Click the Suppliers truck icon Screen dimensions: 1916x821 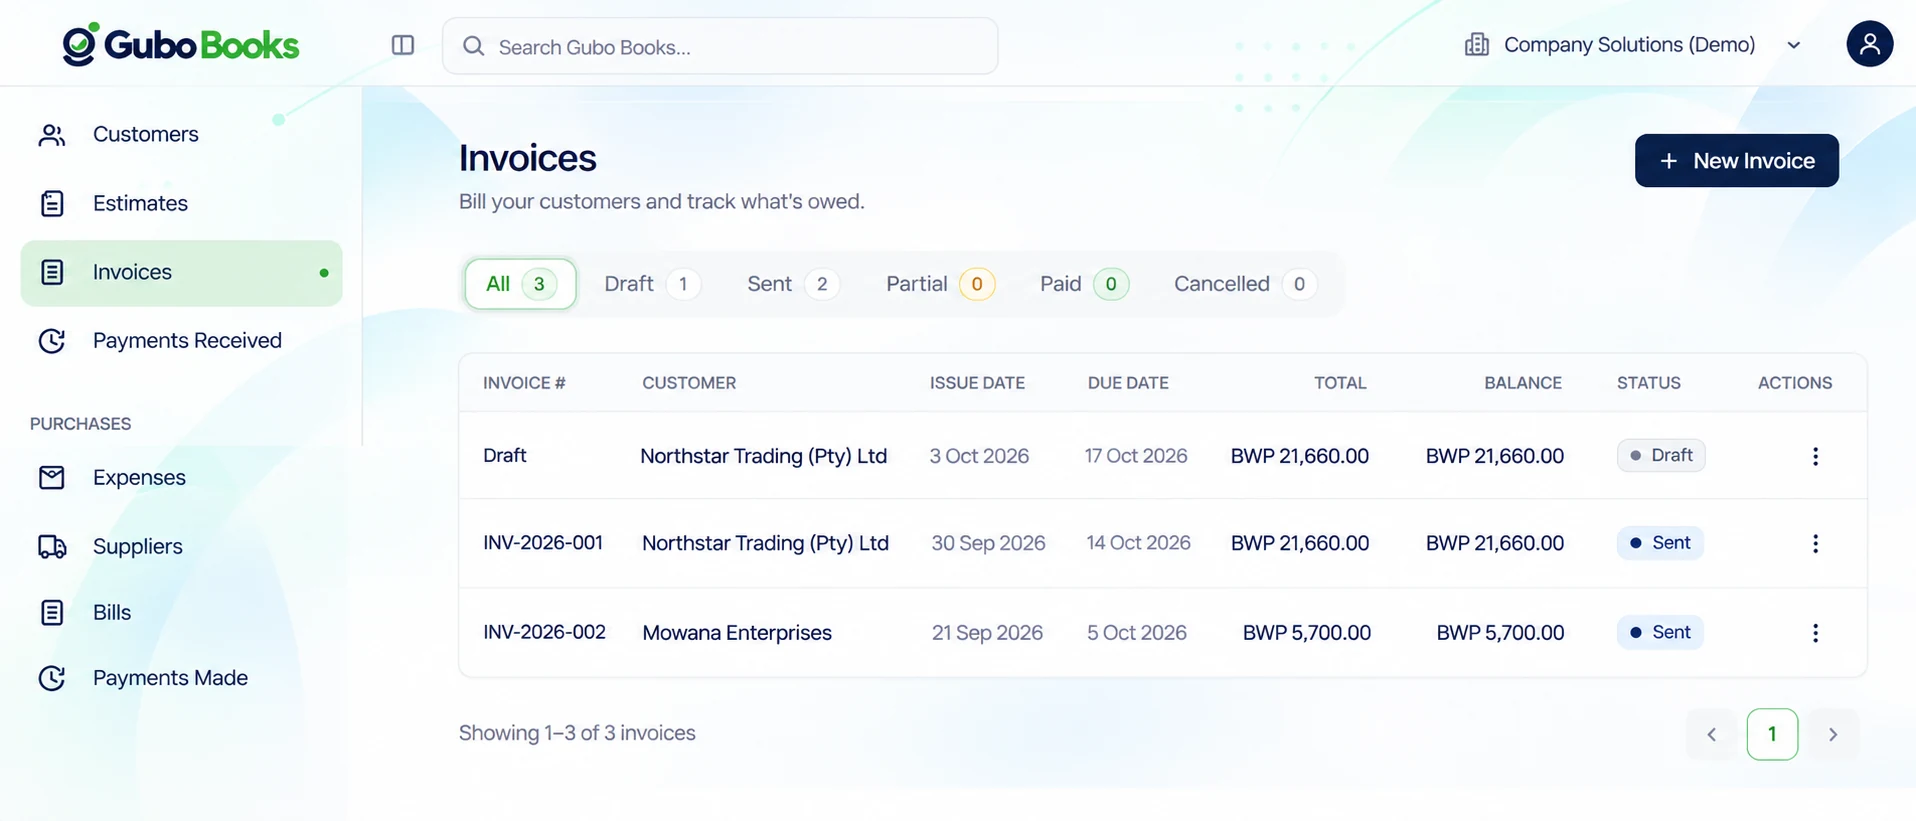coord(52,546)
